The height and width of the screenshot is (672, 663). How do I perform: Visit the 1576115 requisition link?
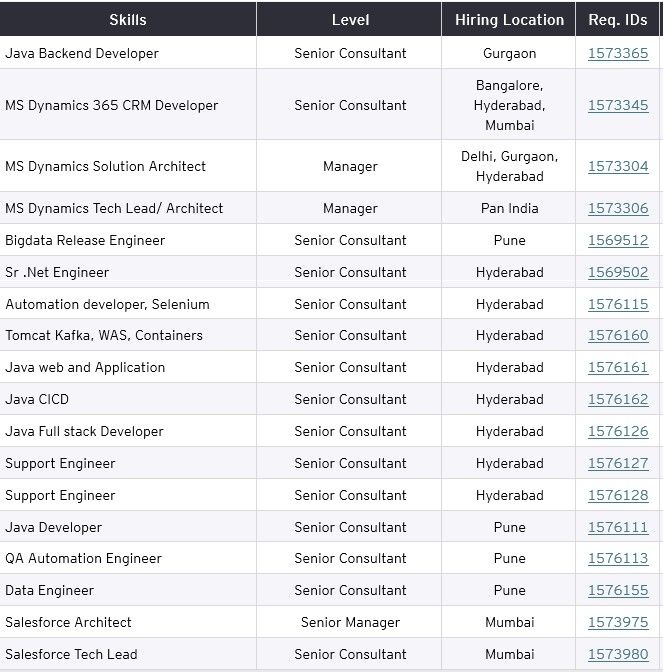(x=618, y=304)
